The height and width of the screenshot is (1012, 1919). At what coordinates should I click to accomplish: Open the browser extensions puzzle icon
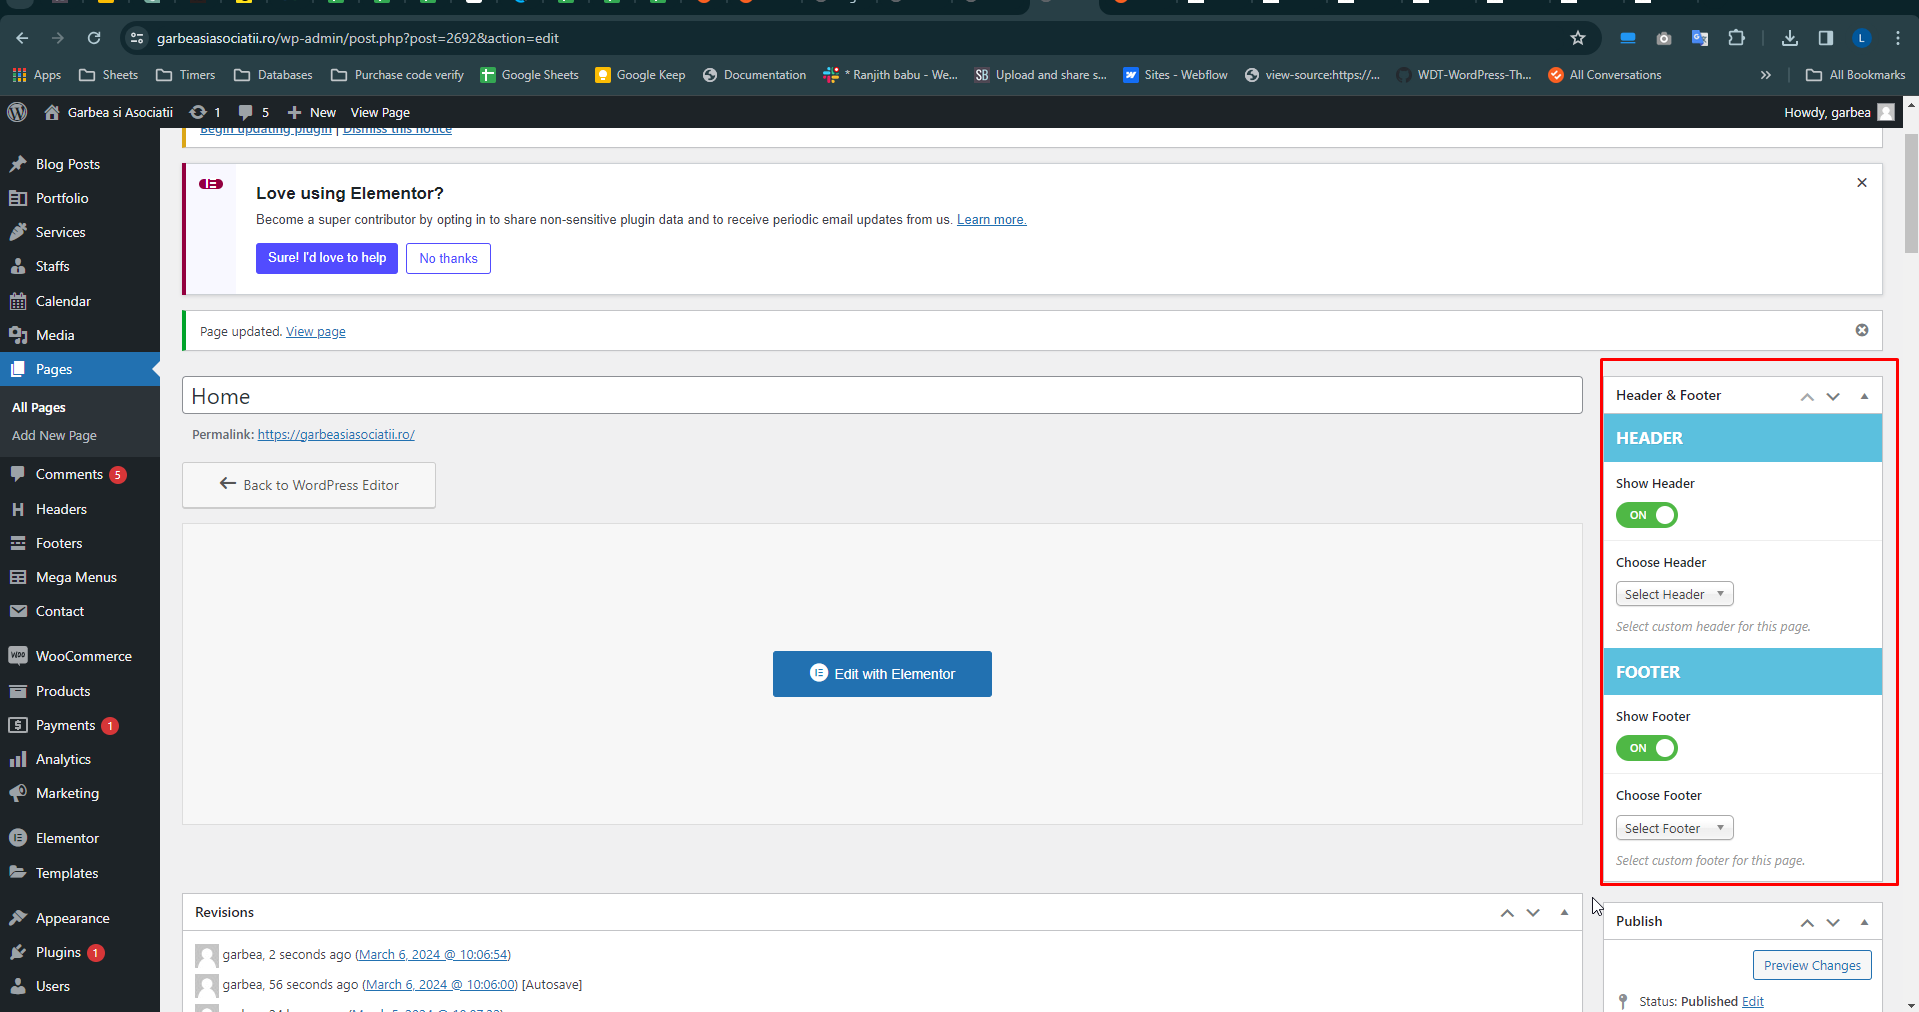point(1736,38)
